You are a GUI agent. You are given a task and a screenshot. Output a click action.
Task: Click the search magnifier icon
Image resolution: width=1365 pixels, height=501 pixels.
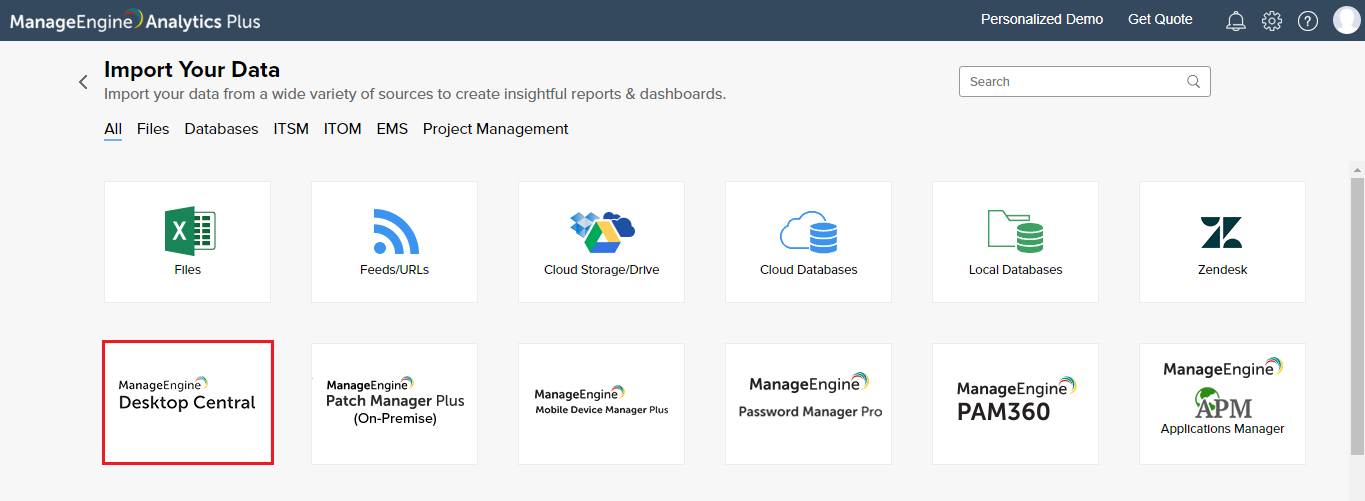click(x=1193, y=82)
